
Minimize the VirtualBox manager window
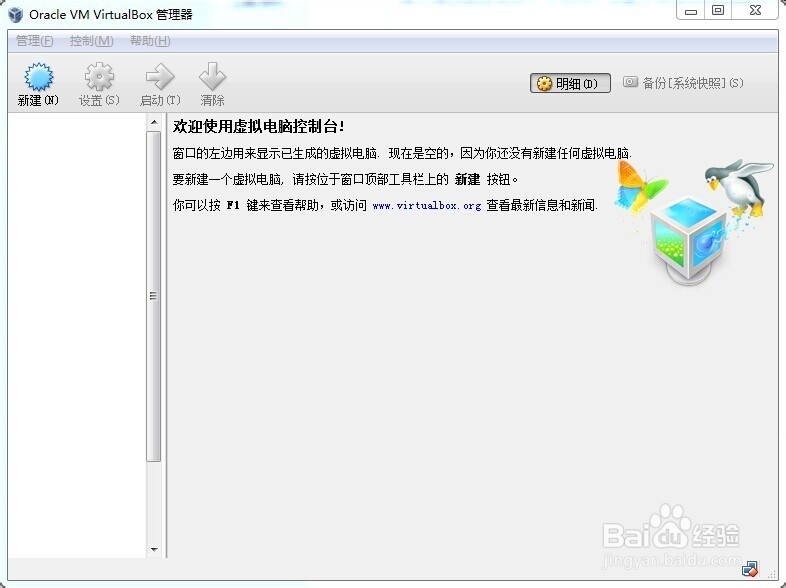tap(691, 10)
